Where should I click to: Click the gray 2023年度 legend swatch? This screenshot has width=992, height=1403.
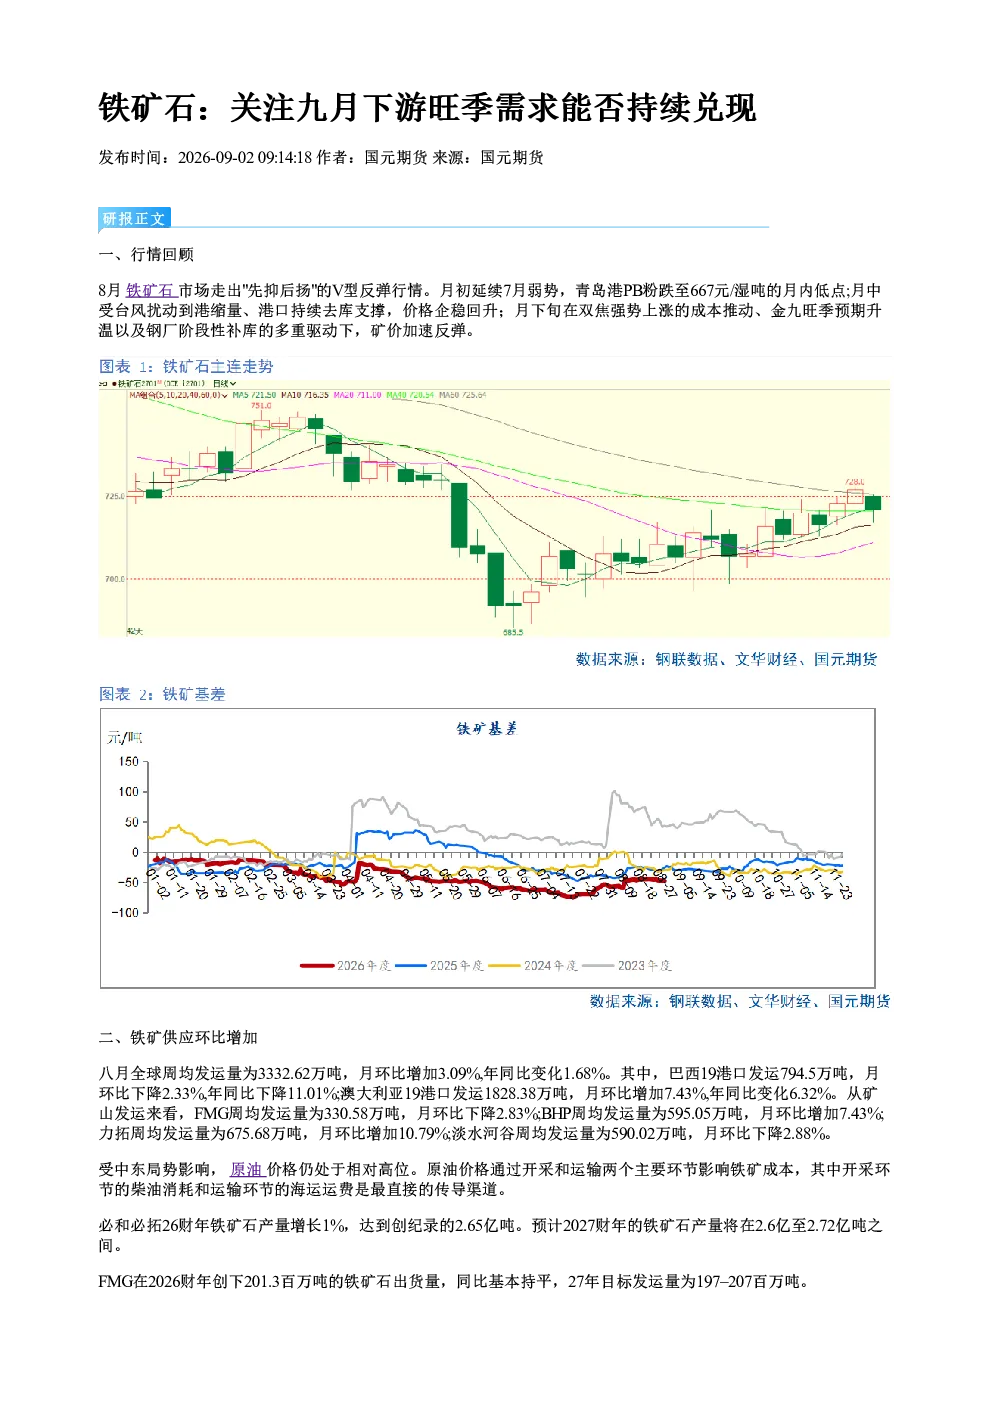(597, 965)
